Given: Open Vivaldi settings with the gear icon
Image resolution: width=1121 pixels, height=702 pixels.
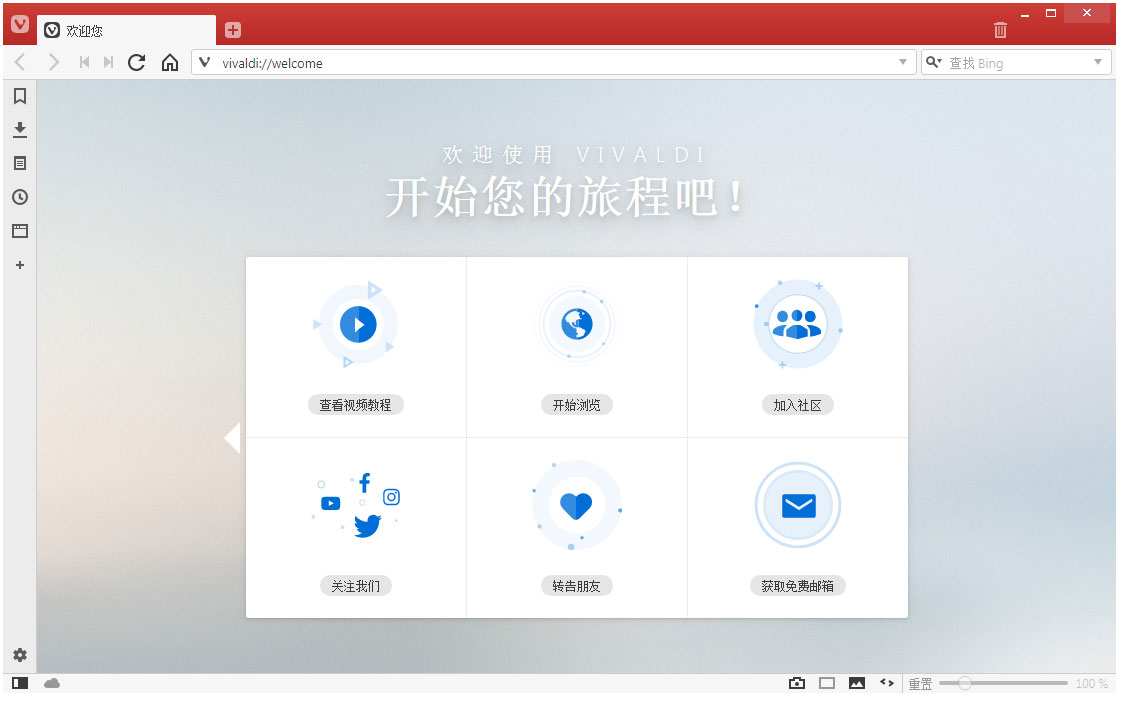Looking at the screenshot, I should (19, 654).
